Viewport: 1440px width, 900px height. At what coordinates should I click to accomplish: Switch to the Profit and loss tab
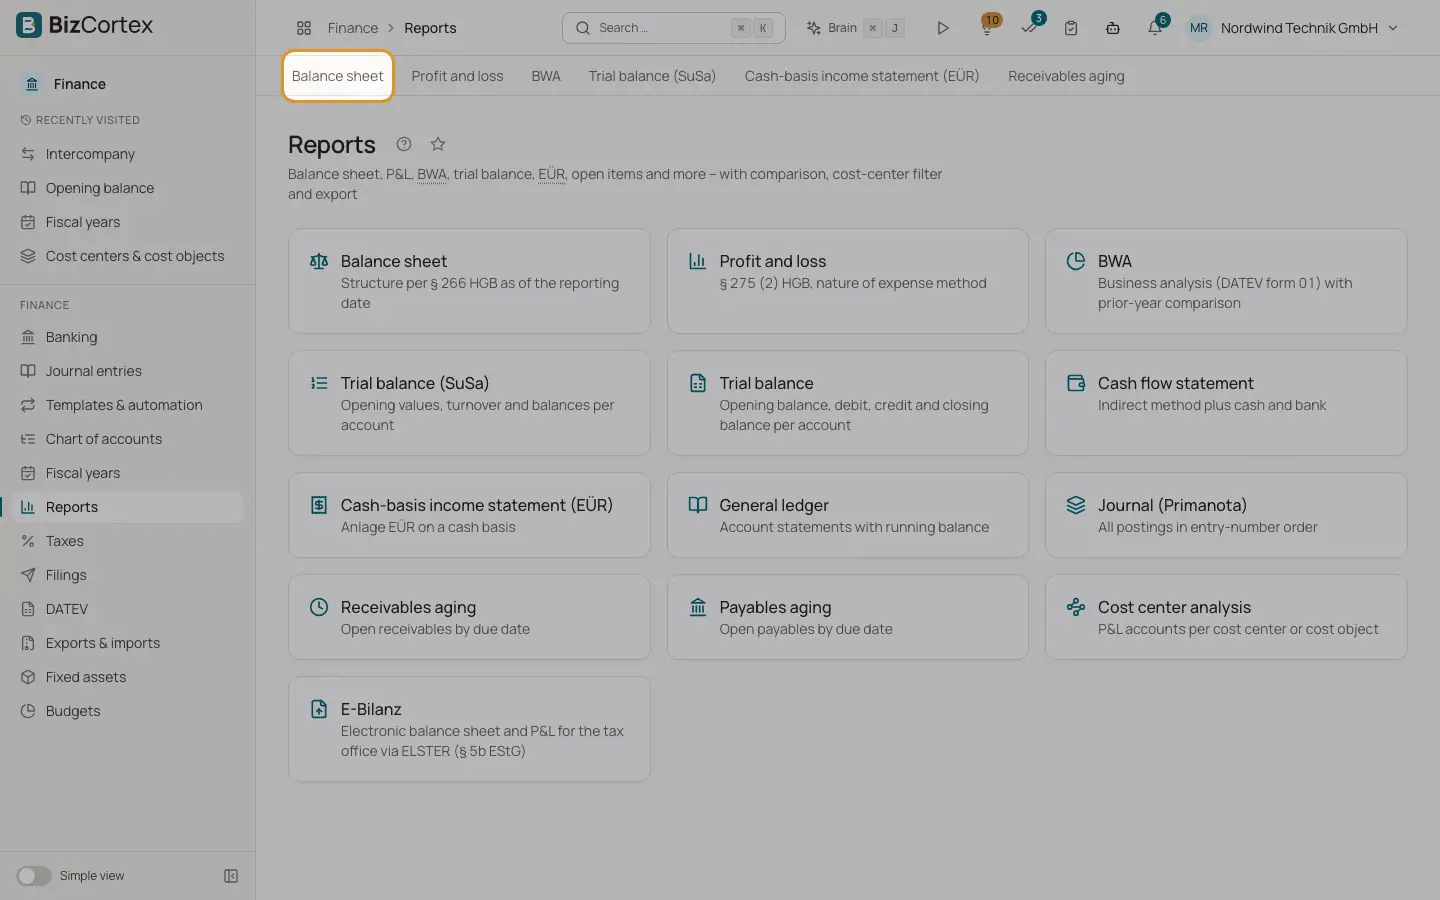457,76
